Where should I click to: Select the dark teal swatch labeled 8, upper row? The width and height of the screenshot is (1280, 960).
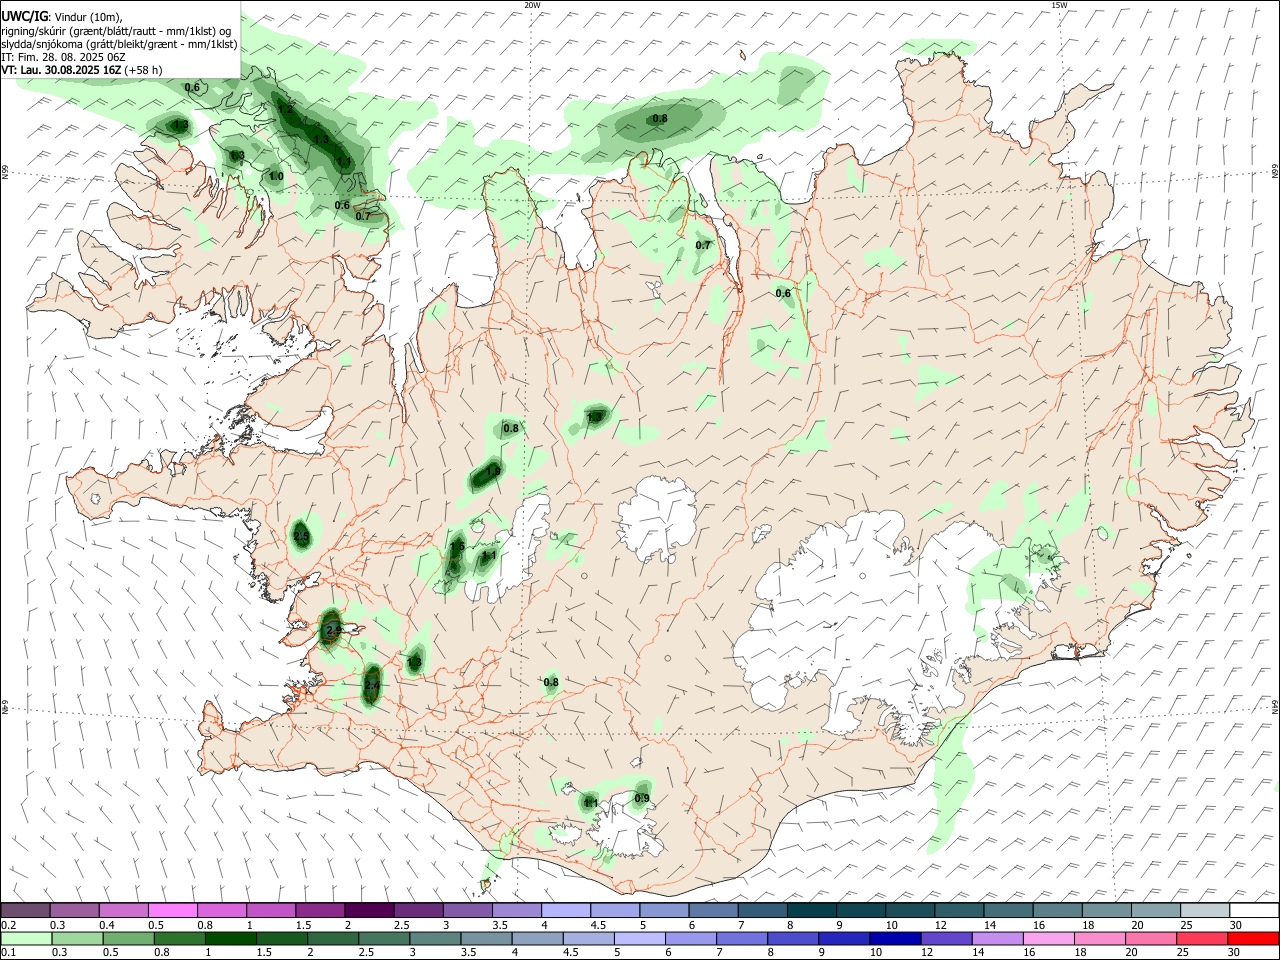coord(810,911)
